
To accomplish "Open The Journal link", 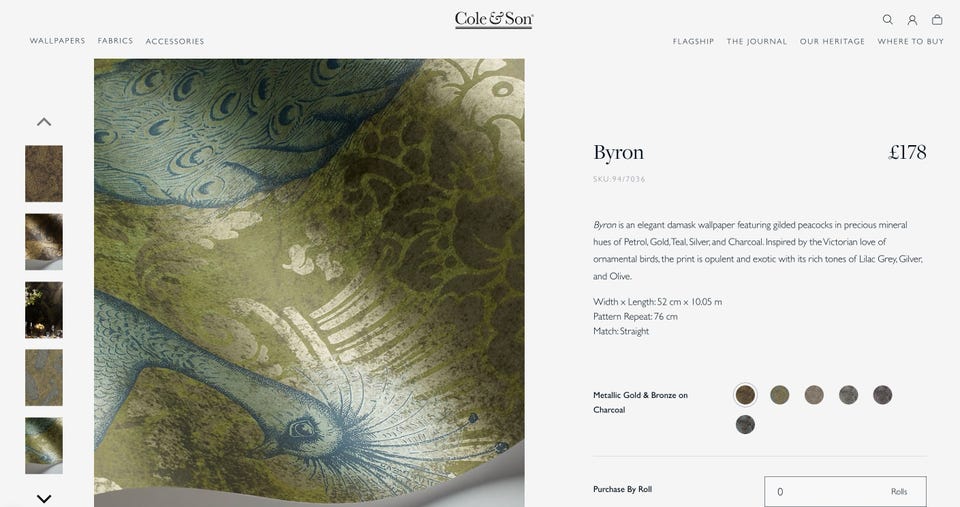I will pyautogui.click(x=757, y=41).
